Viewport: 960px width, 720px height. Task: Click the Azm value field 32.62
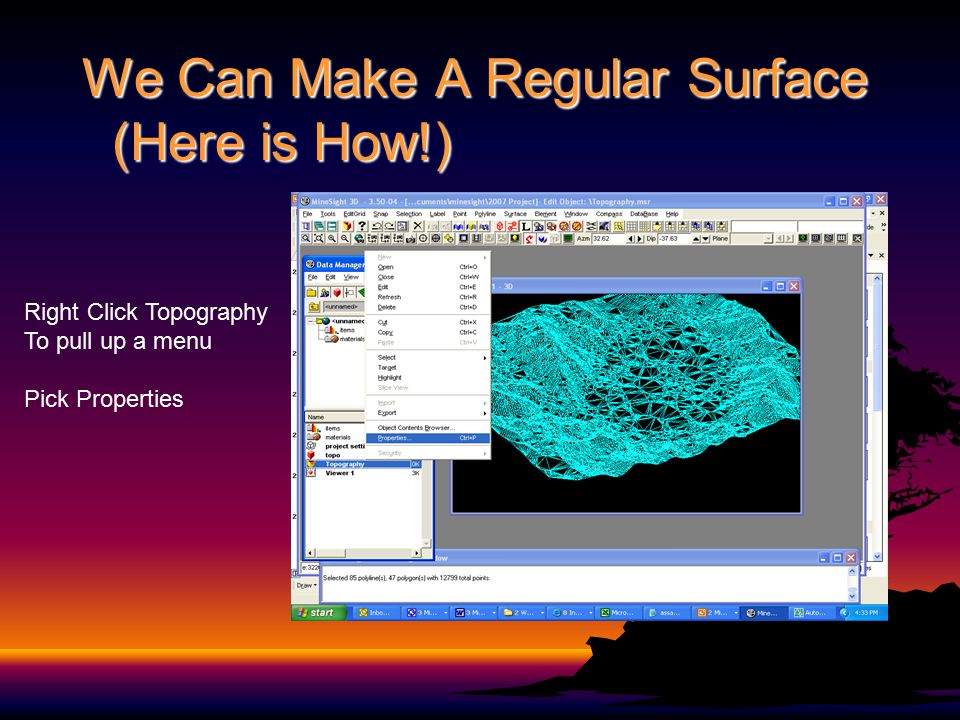pos(609,238)
